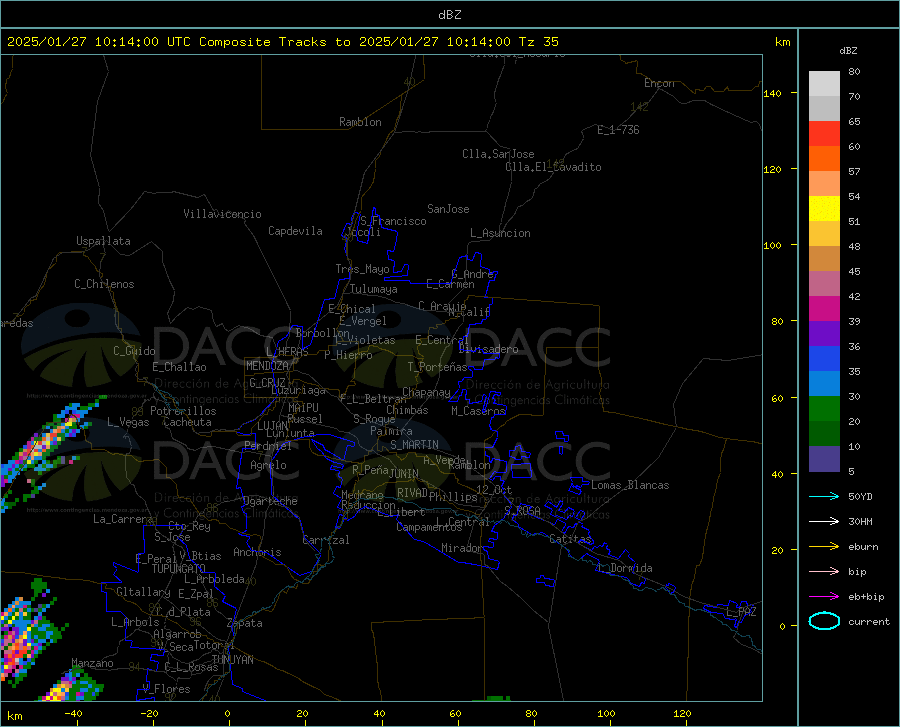Click the Zapata map label
The image size is (900, 727).
(x=245, y=623)
